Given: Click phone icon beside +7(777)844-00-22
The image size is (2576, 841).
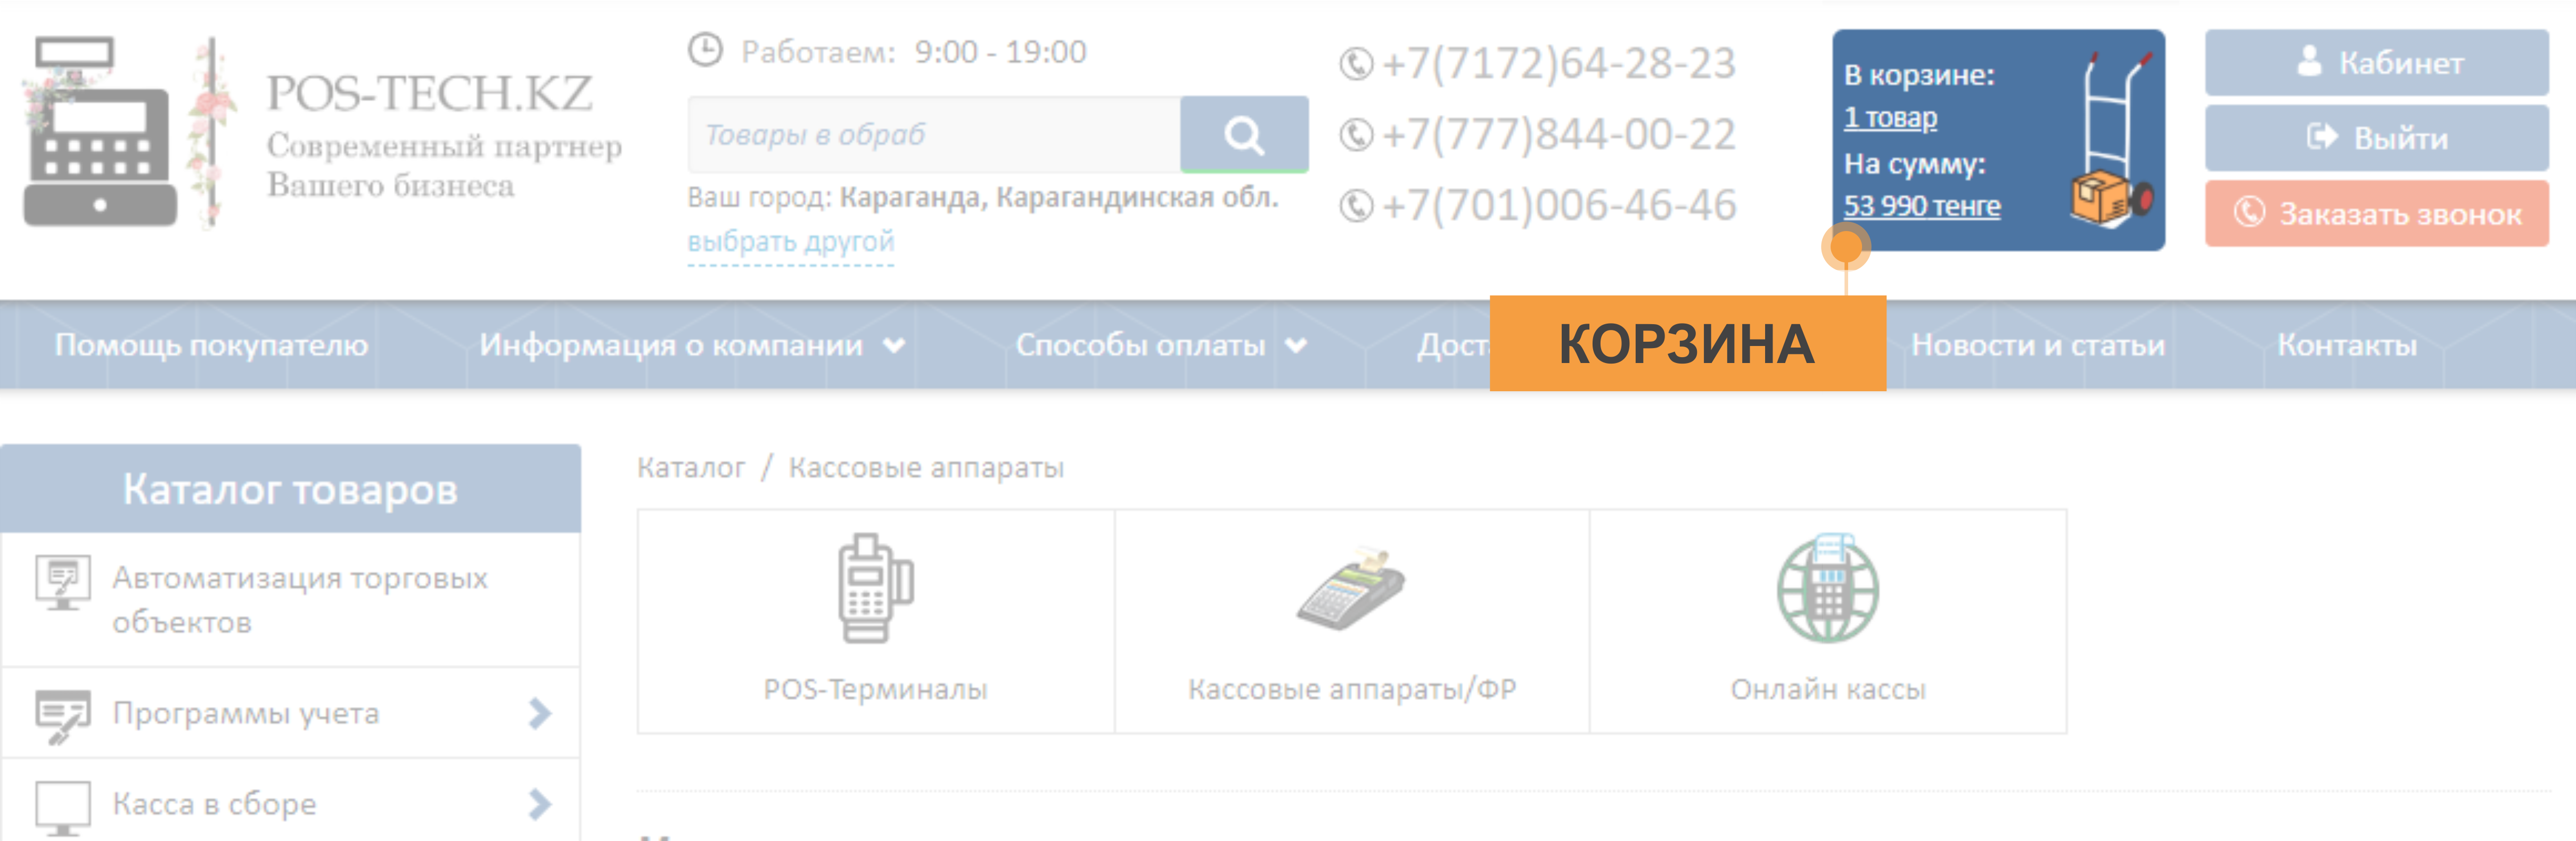Looking at the screenshot, I should [1356, 134].
